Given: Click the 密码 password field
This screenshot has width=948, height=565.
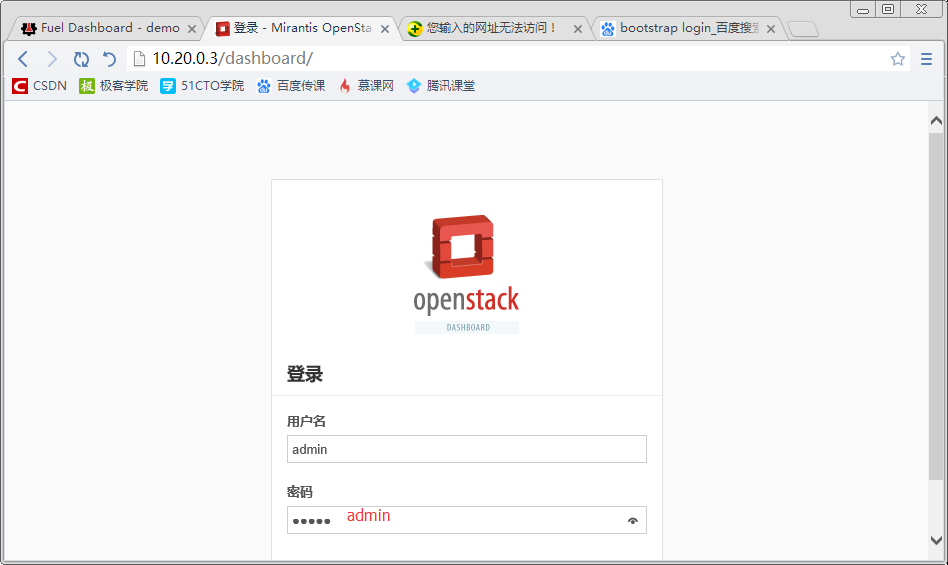Looking at the screenshot, I should click(x=467, y=520).
